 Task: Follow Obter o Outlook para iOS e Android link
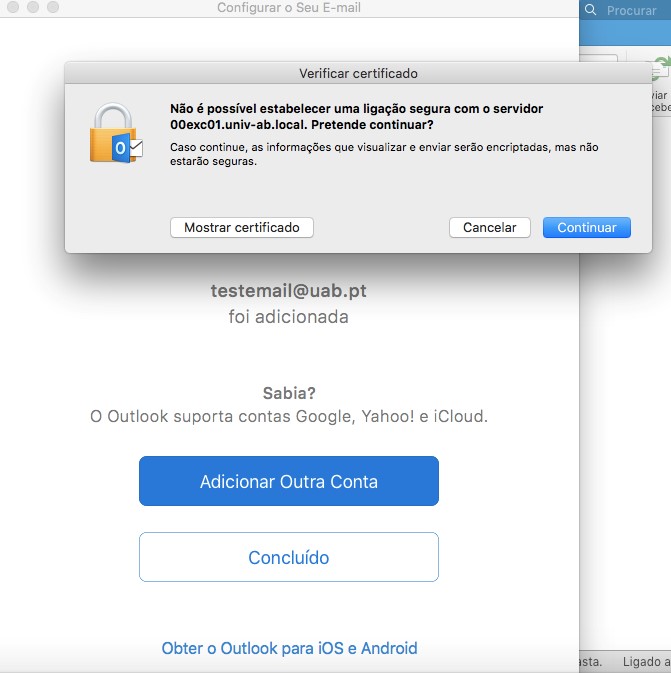click(289, 648)
